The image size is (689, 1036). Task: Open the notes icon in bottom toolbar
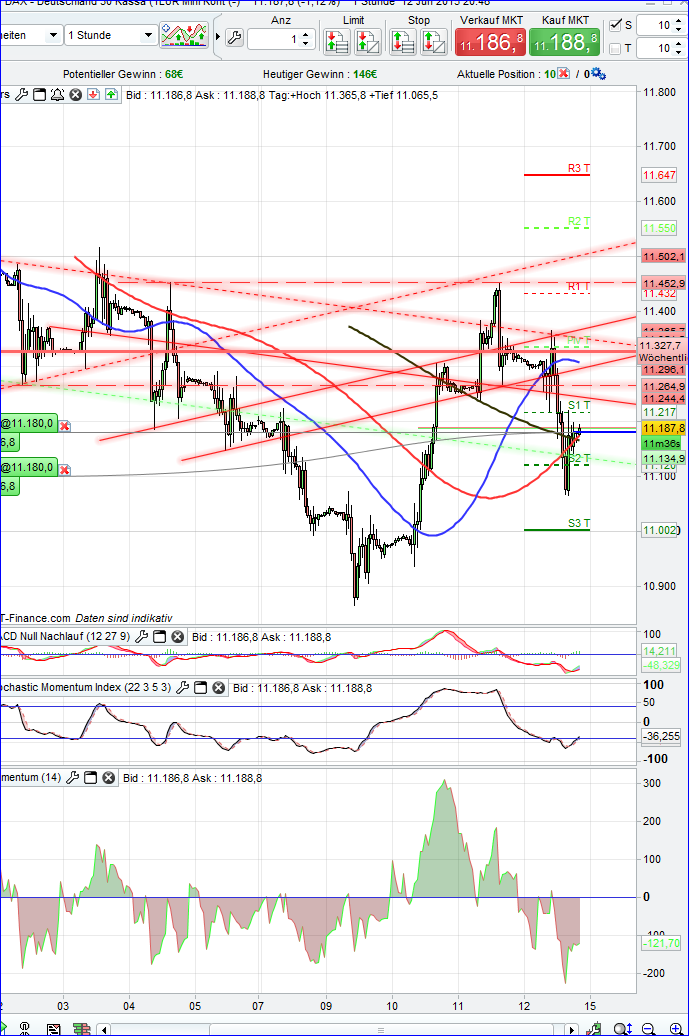point(54,1029)
